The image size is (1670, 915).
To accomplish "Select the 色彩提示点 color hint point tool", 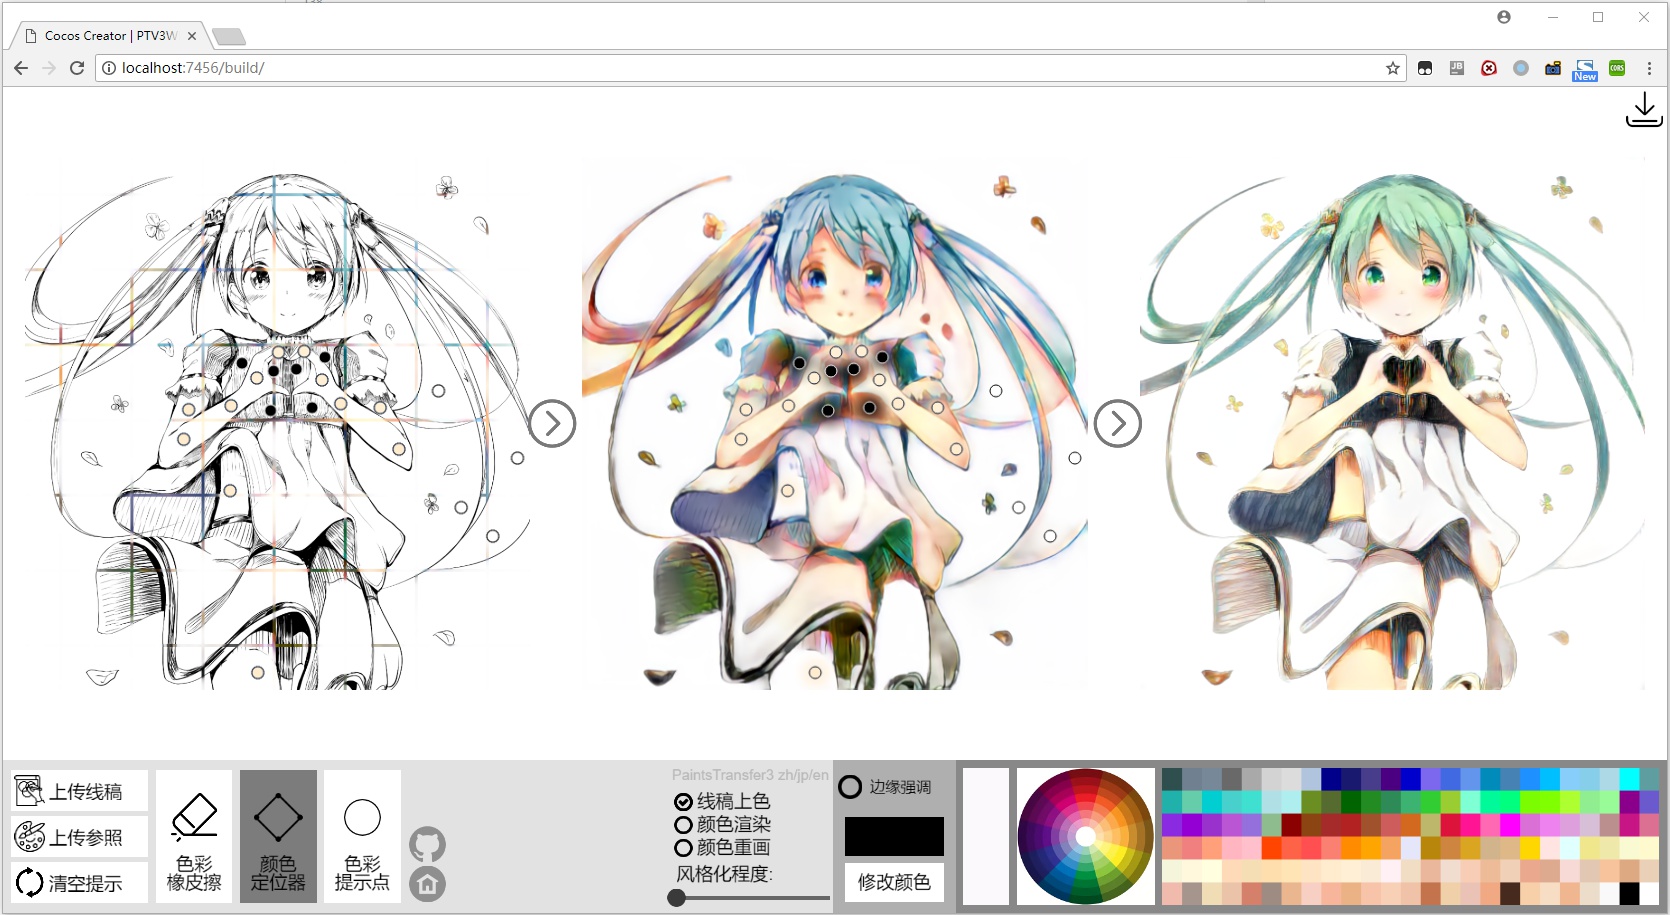I will 362,836.
